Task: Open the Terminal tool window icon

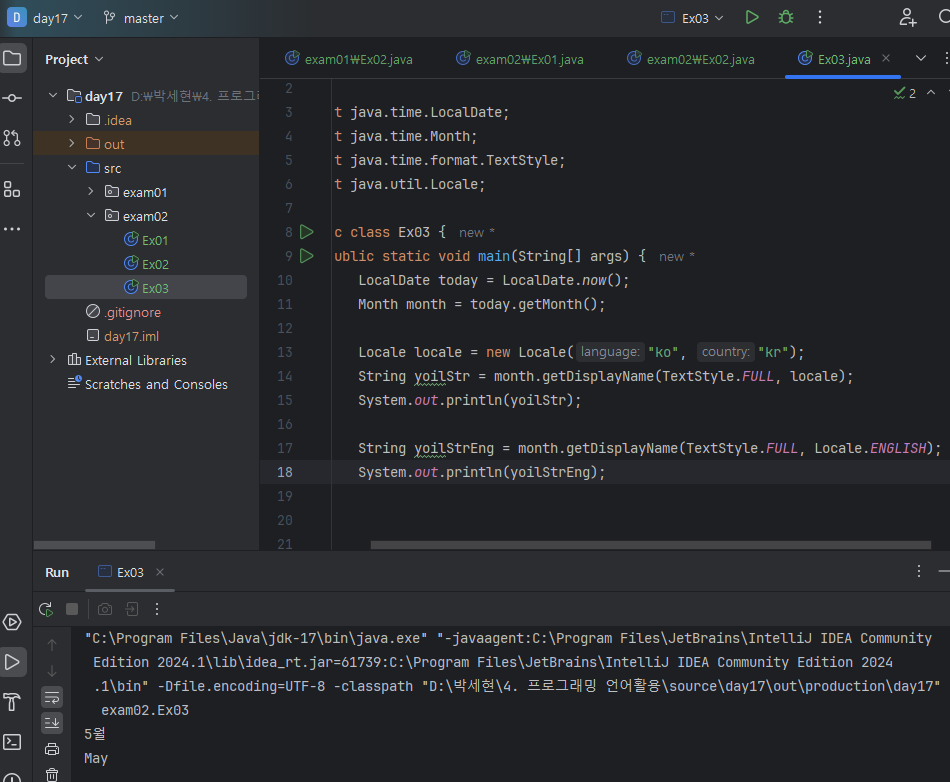Action: point(12,742)
